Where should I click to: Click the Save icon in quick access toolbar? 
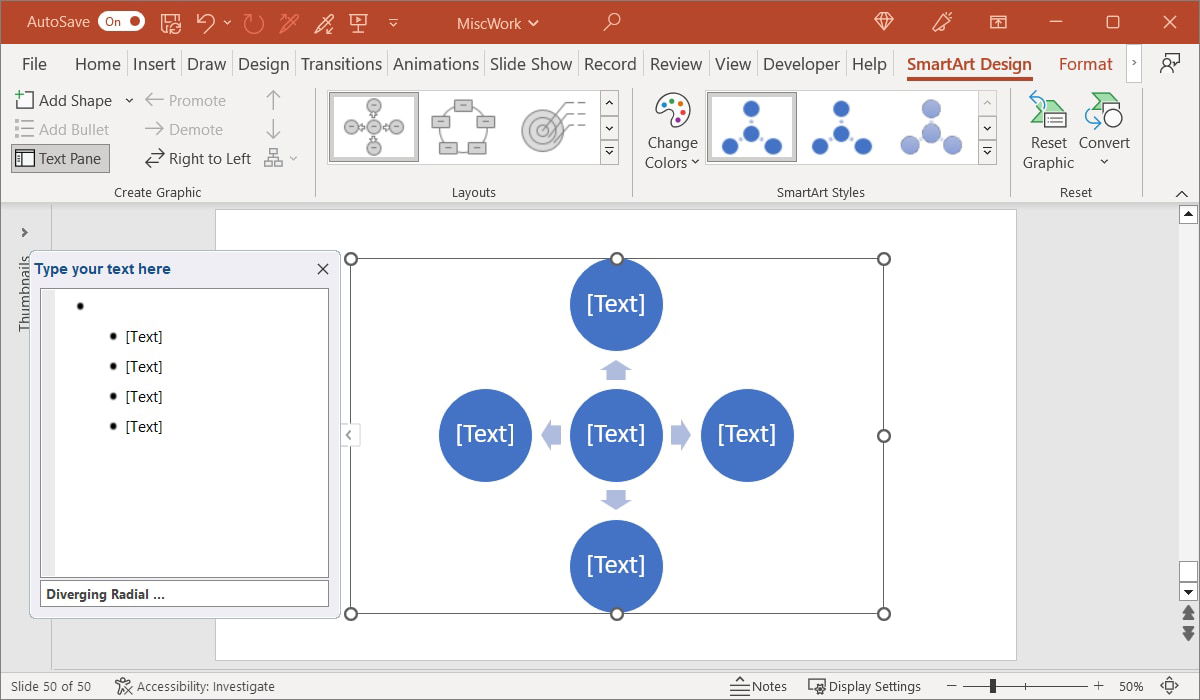[171, 21]
